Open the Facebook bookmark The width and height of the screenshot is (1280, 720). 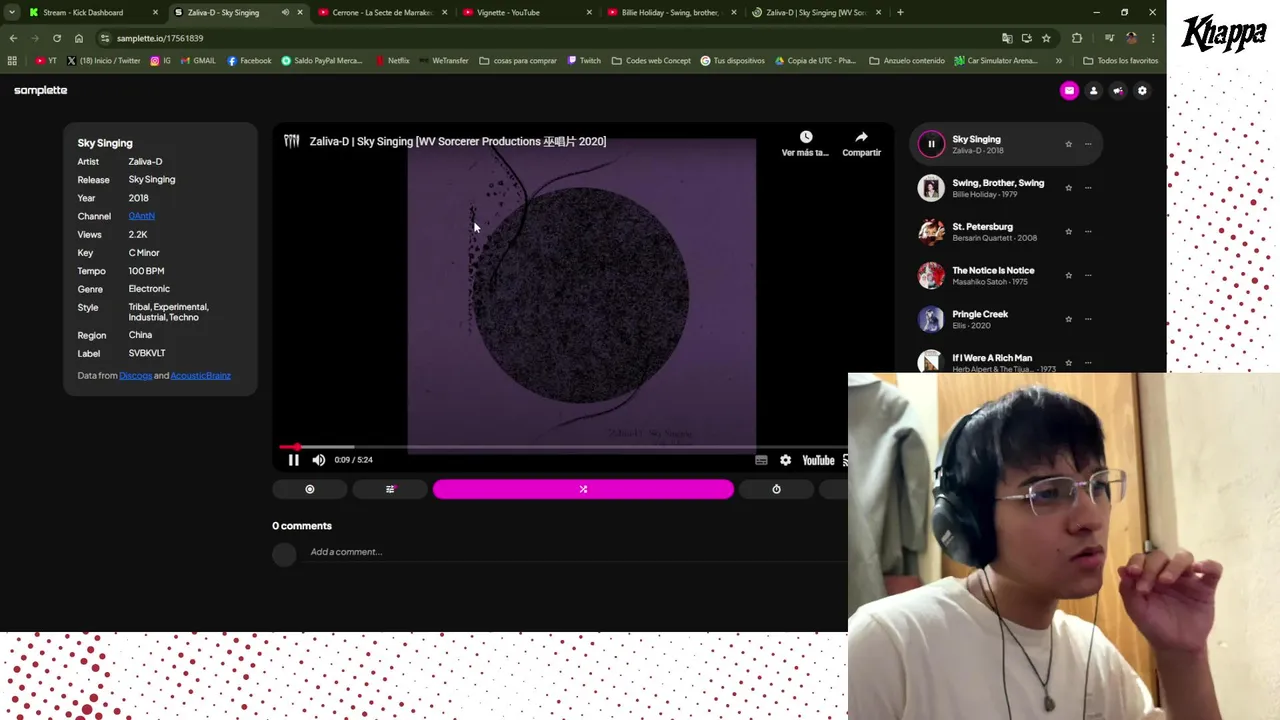249,61
